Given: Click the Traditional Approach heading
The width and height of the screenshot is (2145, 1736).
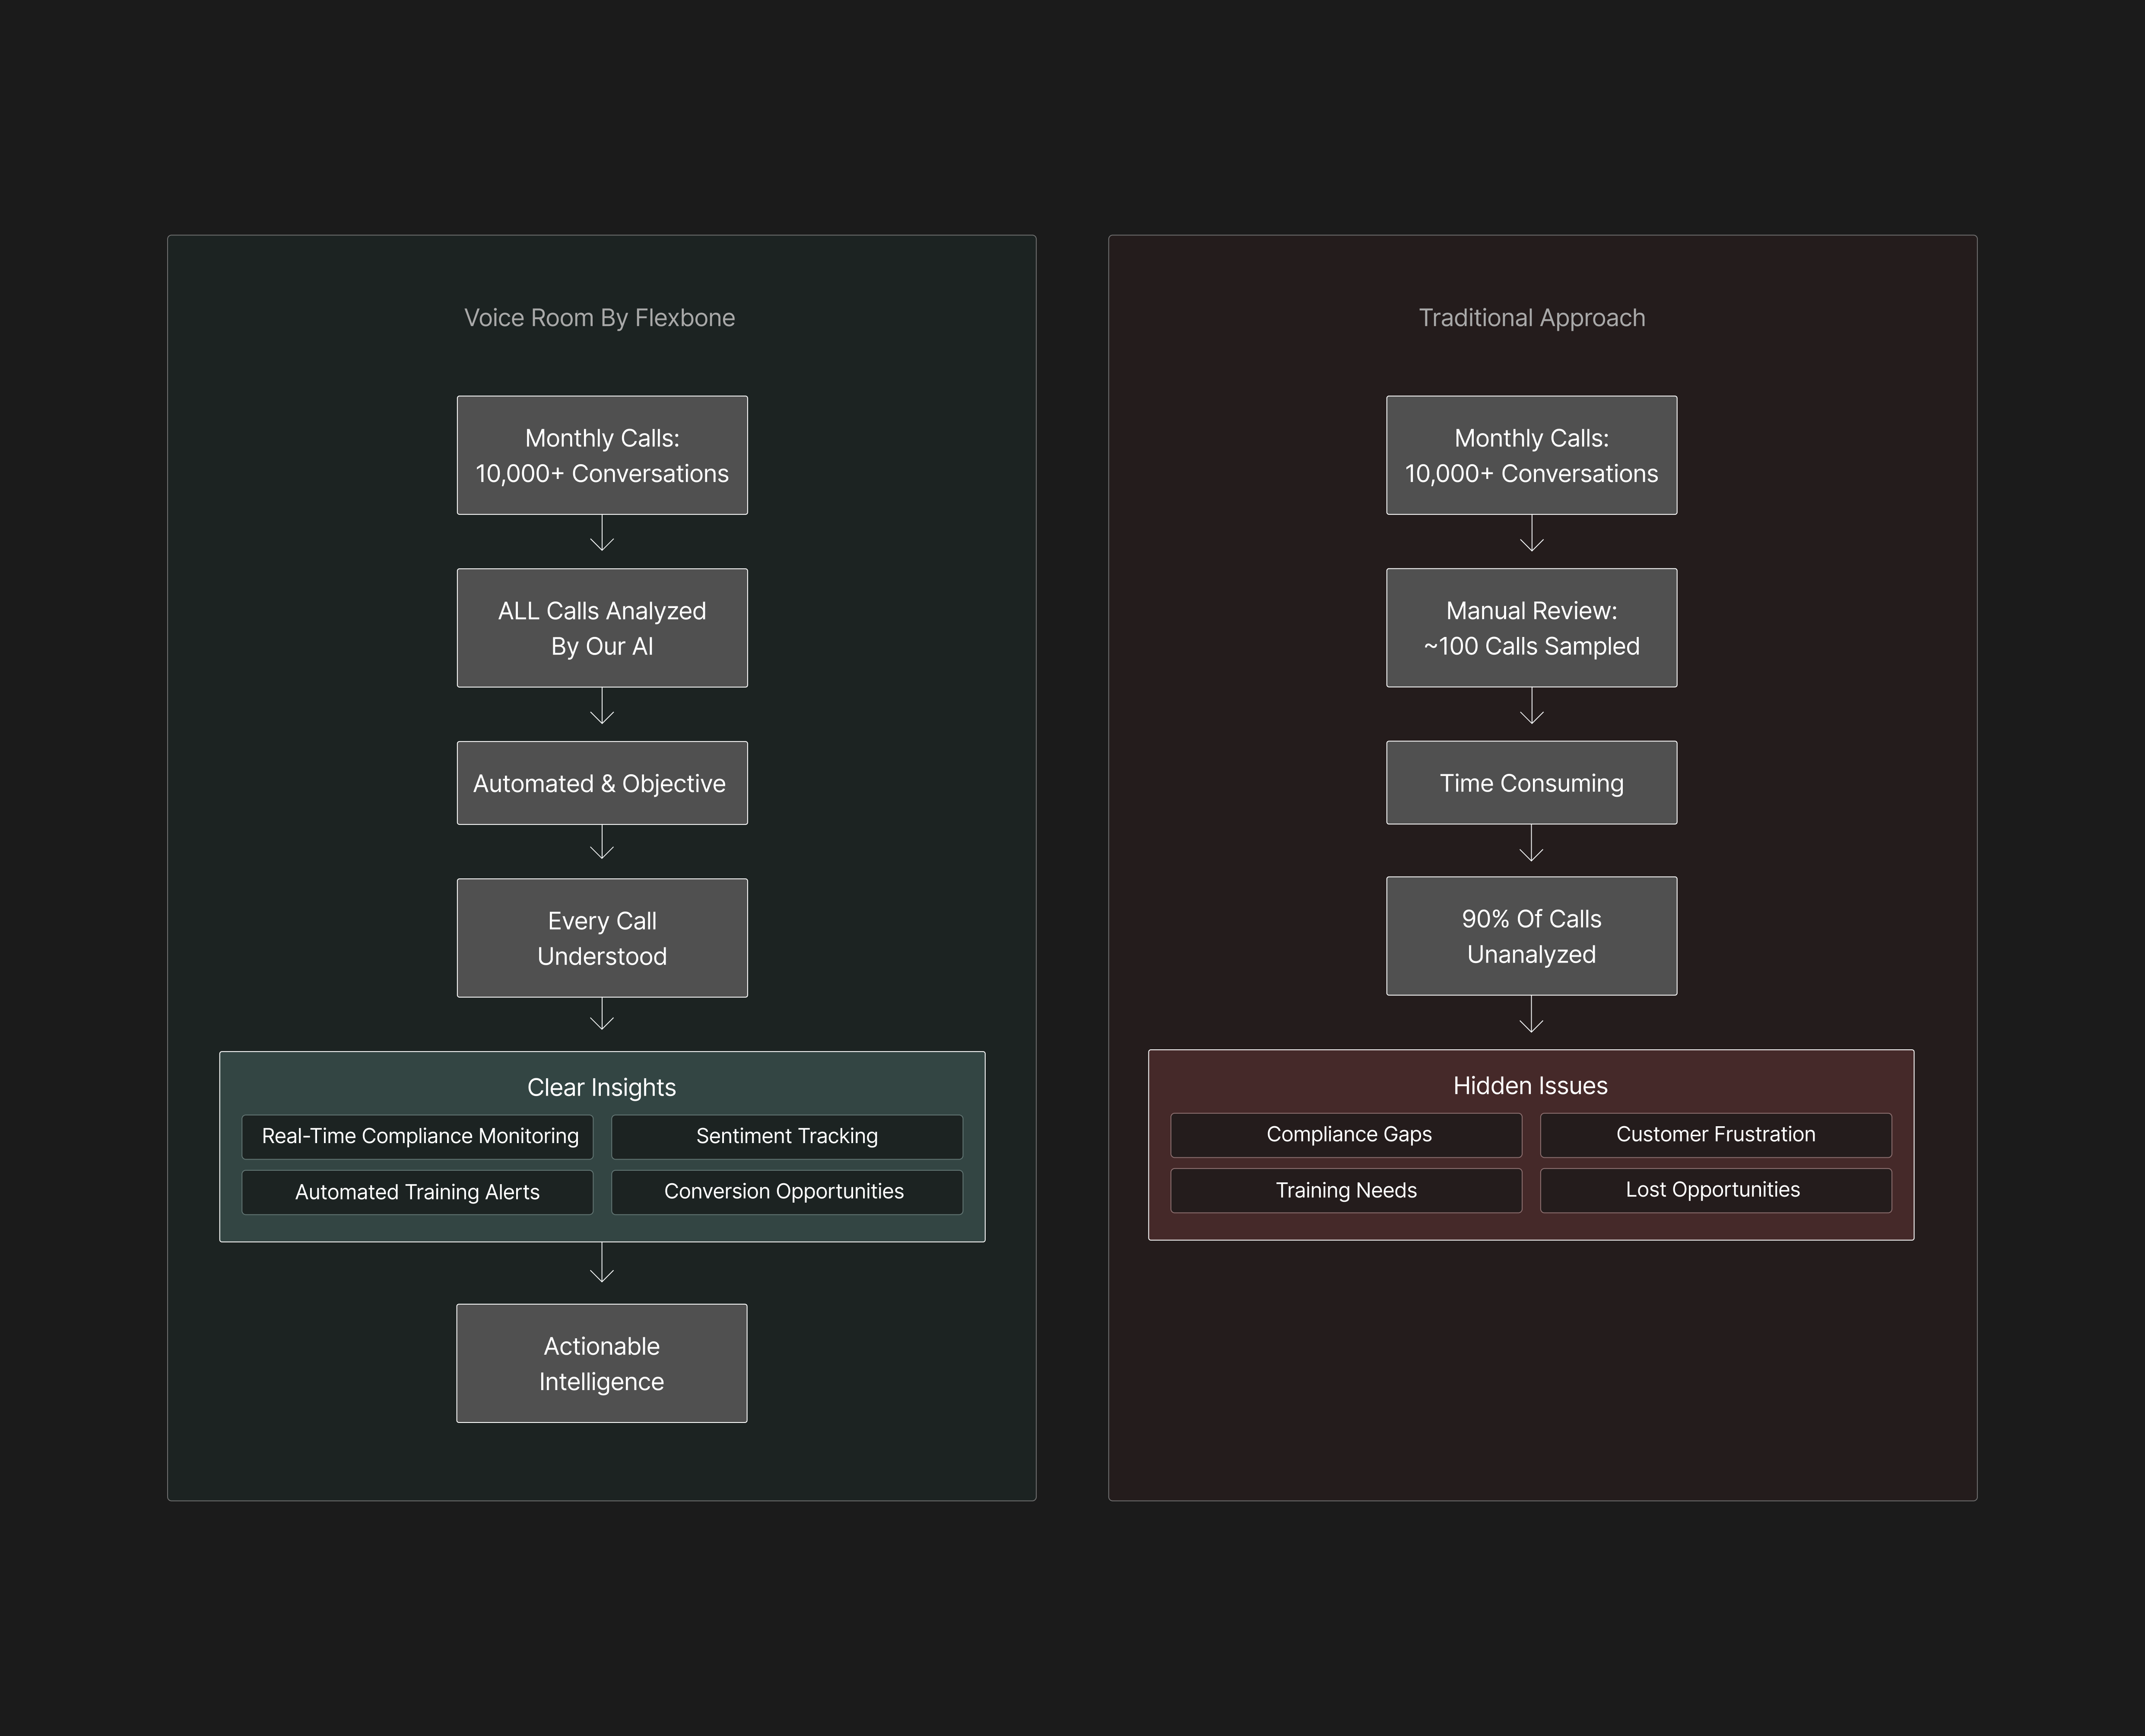Looking at the screenshot, I should (1531, 318).
